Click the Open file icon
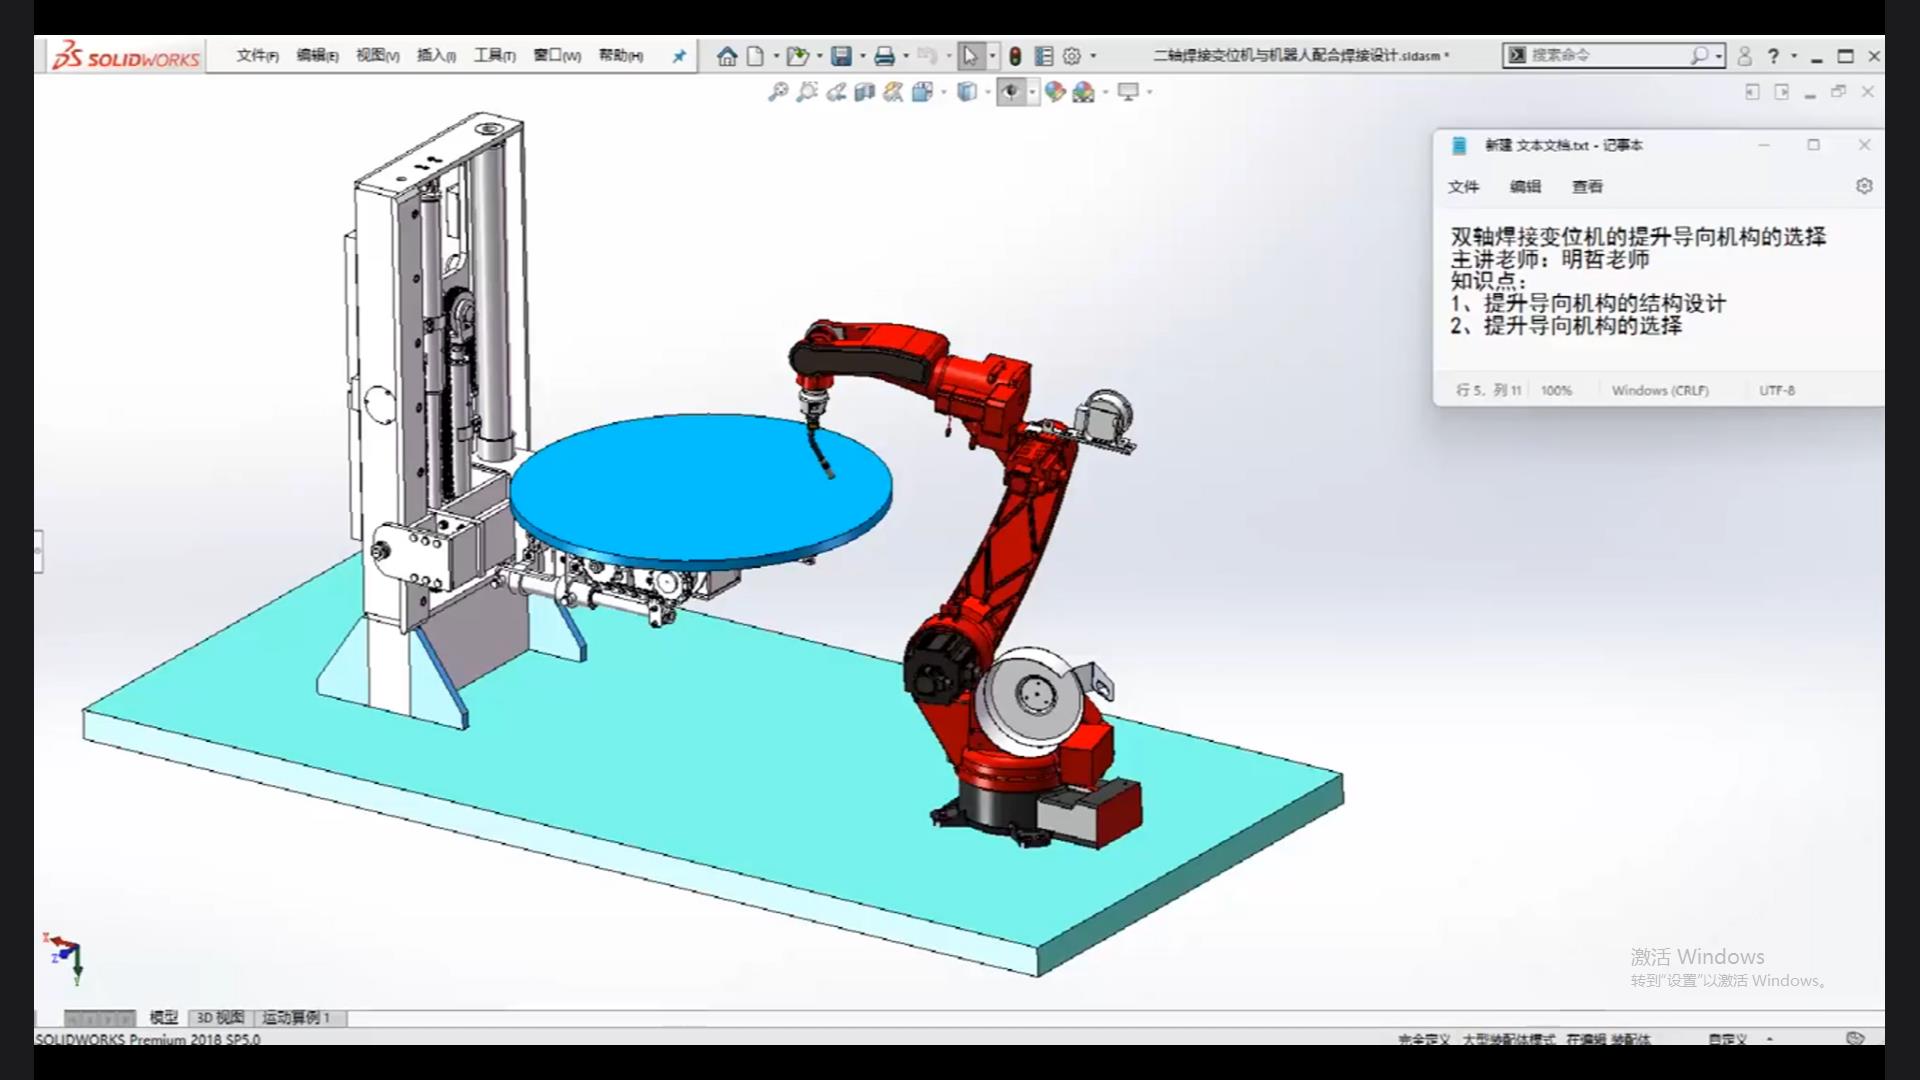Viewport: 1920px width, 1080px height. pos(797,56)
